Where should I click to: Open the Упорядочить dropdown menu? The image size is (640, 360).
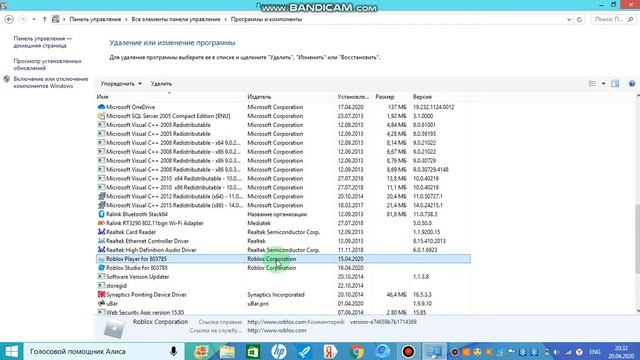(121, 84)
